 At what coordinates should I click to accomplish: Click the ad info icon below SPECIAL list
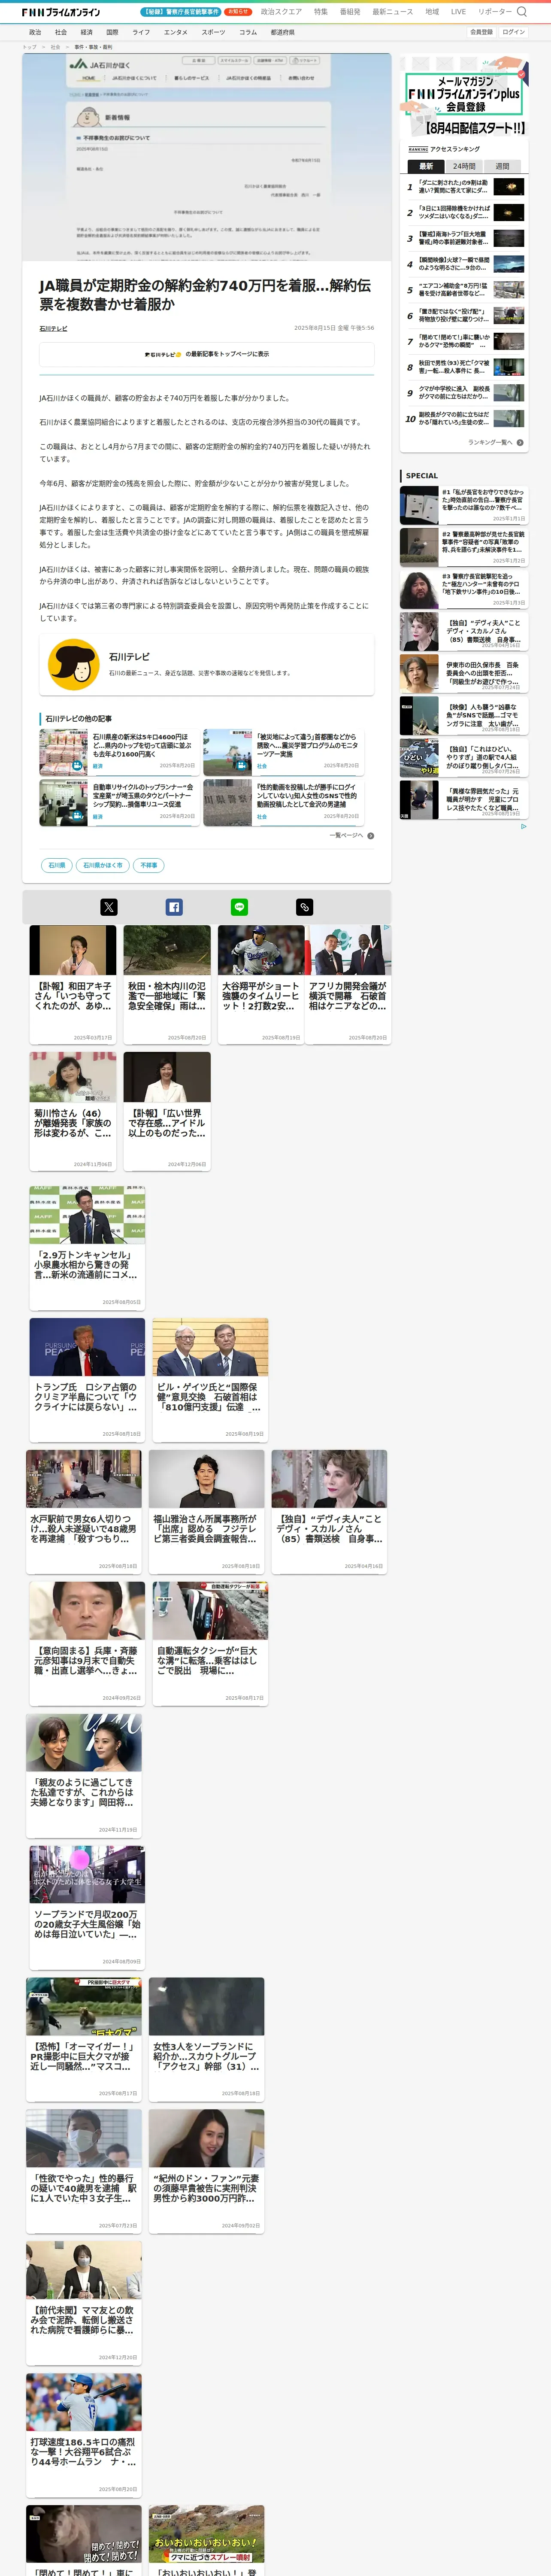click(x=523, y=826)
